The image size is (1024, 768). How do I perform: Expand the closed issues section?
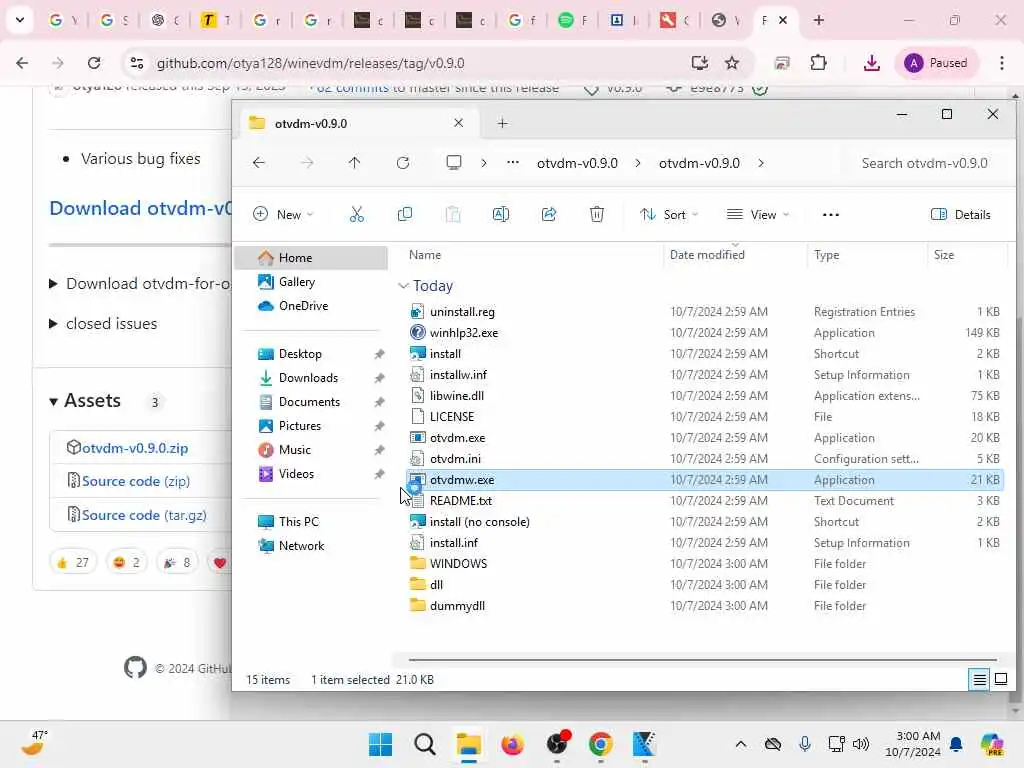point(54,323)
